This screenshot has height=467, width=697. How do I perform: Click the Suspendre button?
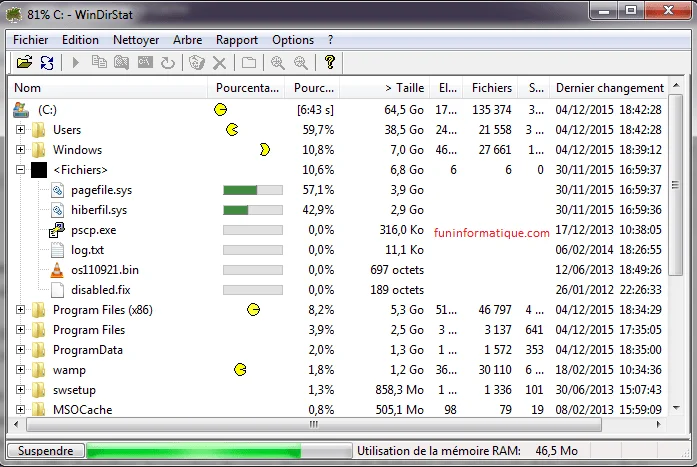click(x=46, y=451)
